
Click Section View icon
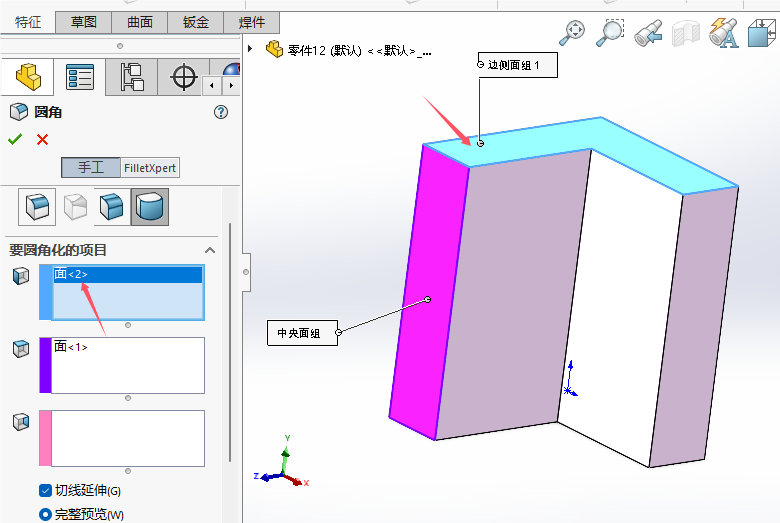[x=686, y=33]
